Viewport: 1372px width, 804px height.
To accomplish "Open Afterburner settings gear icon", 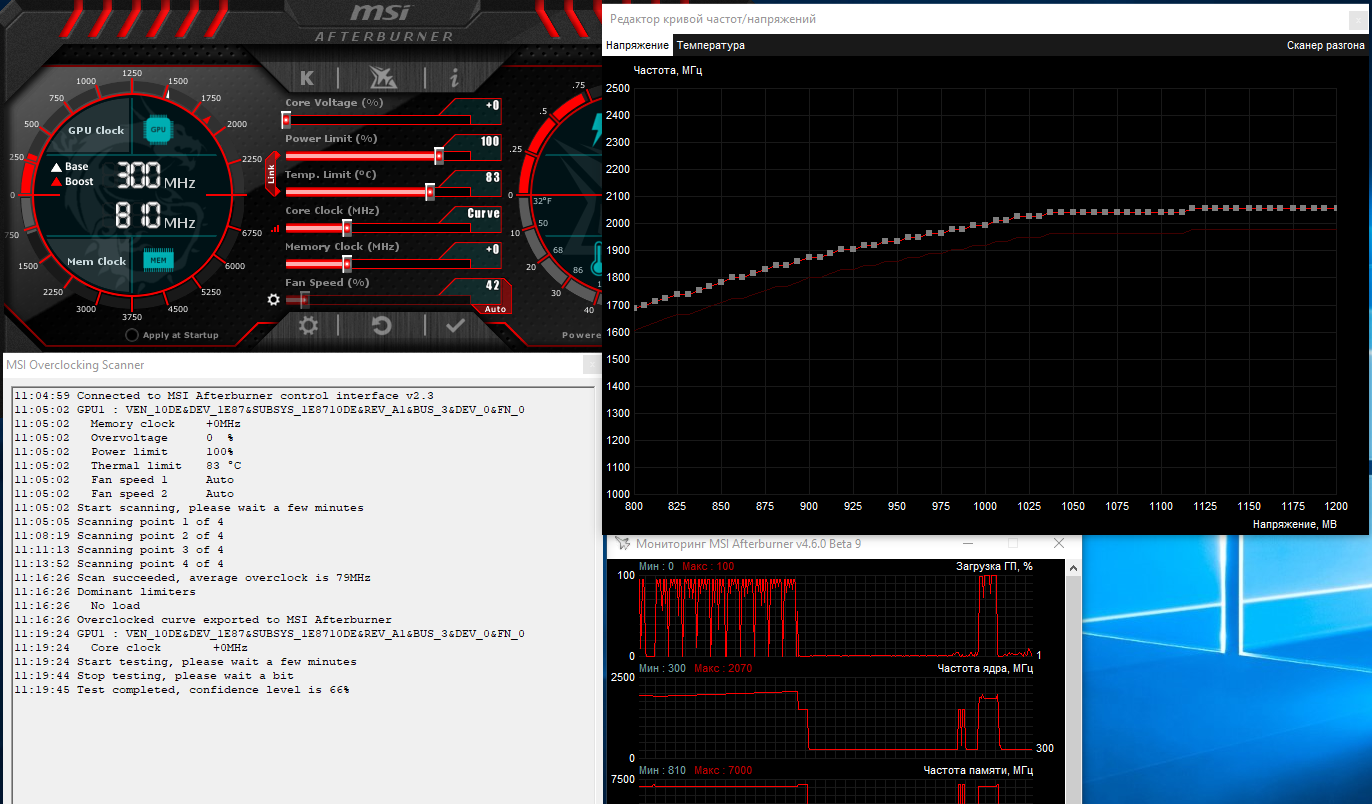I will (x=309, y=325).
